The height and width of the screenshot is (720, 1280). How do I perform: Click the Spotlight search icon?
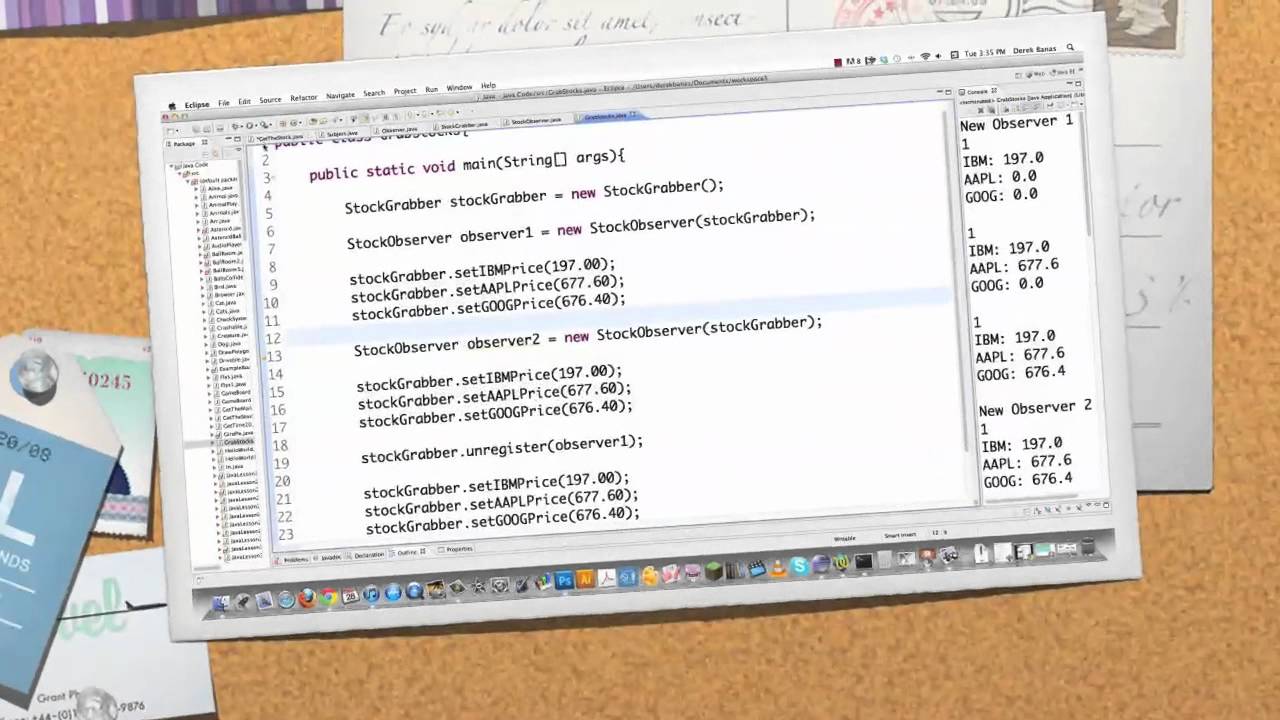1070,47
